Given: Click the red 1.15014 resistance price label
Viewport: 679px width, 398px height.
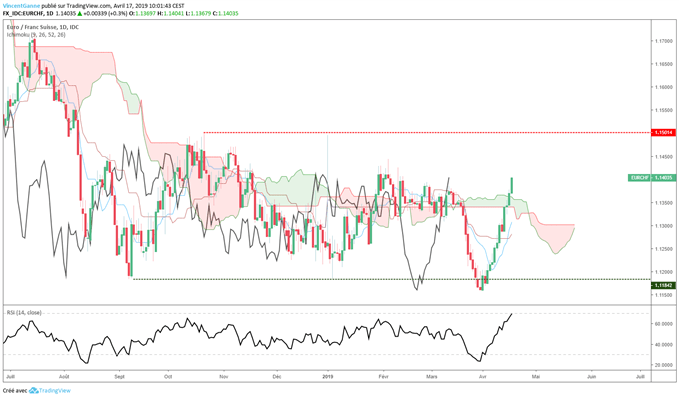Looking at the screenshot, I should coord(663,133).
